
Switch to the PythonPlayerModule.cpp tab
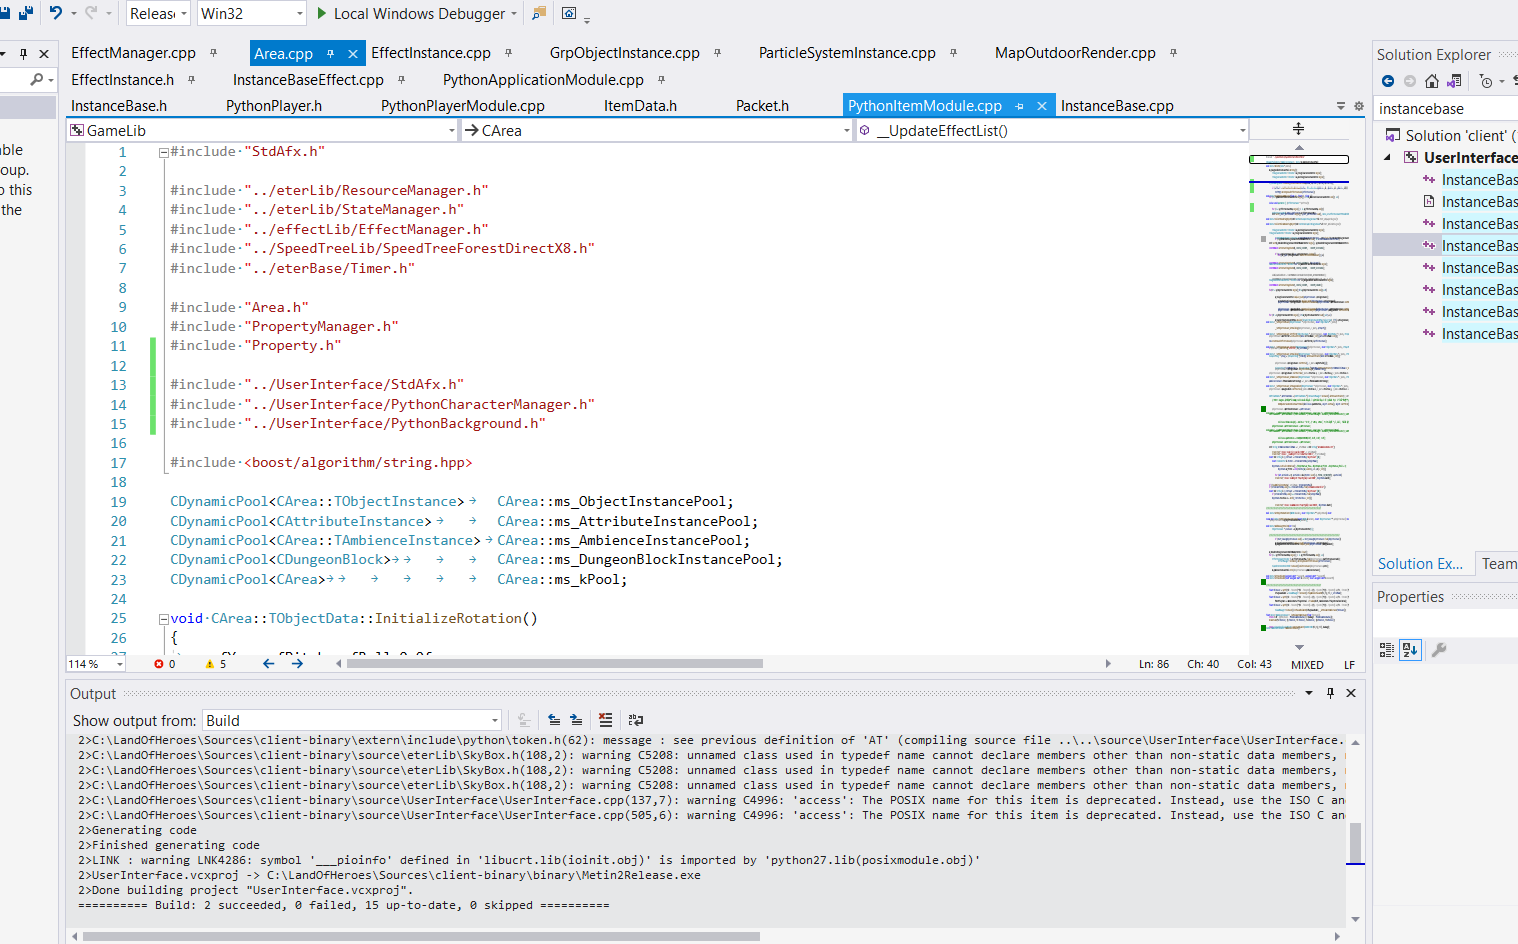coord(462,106)
